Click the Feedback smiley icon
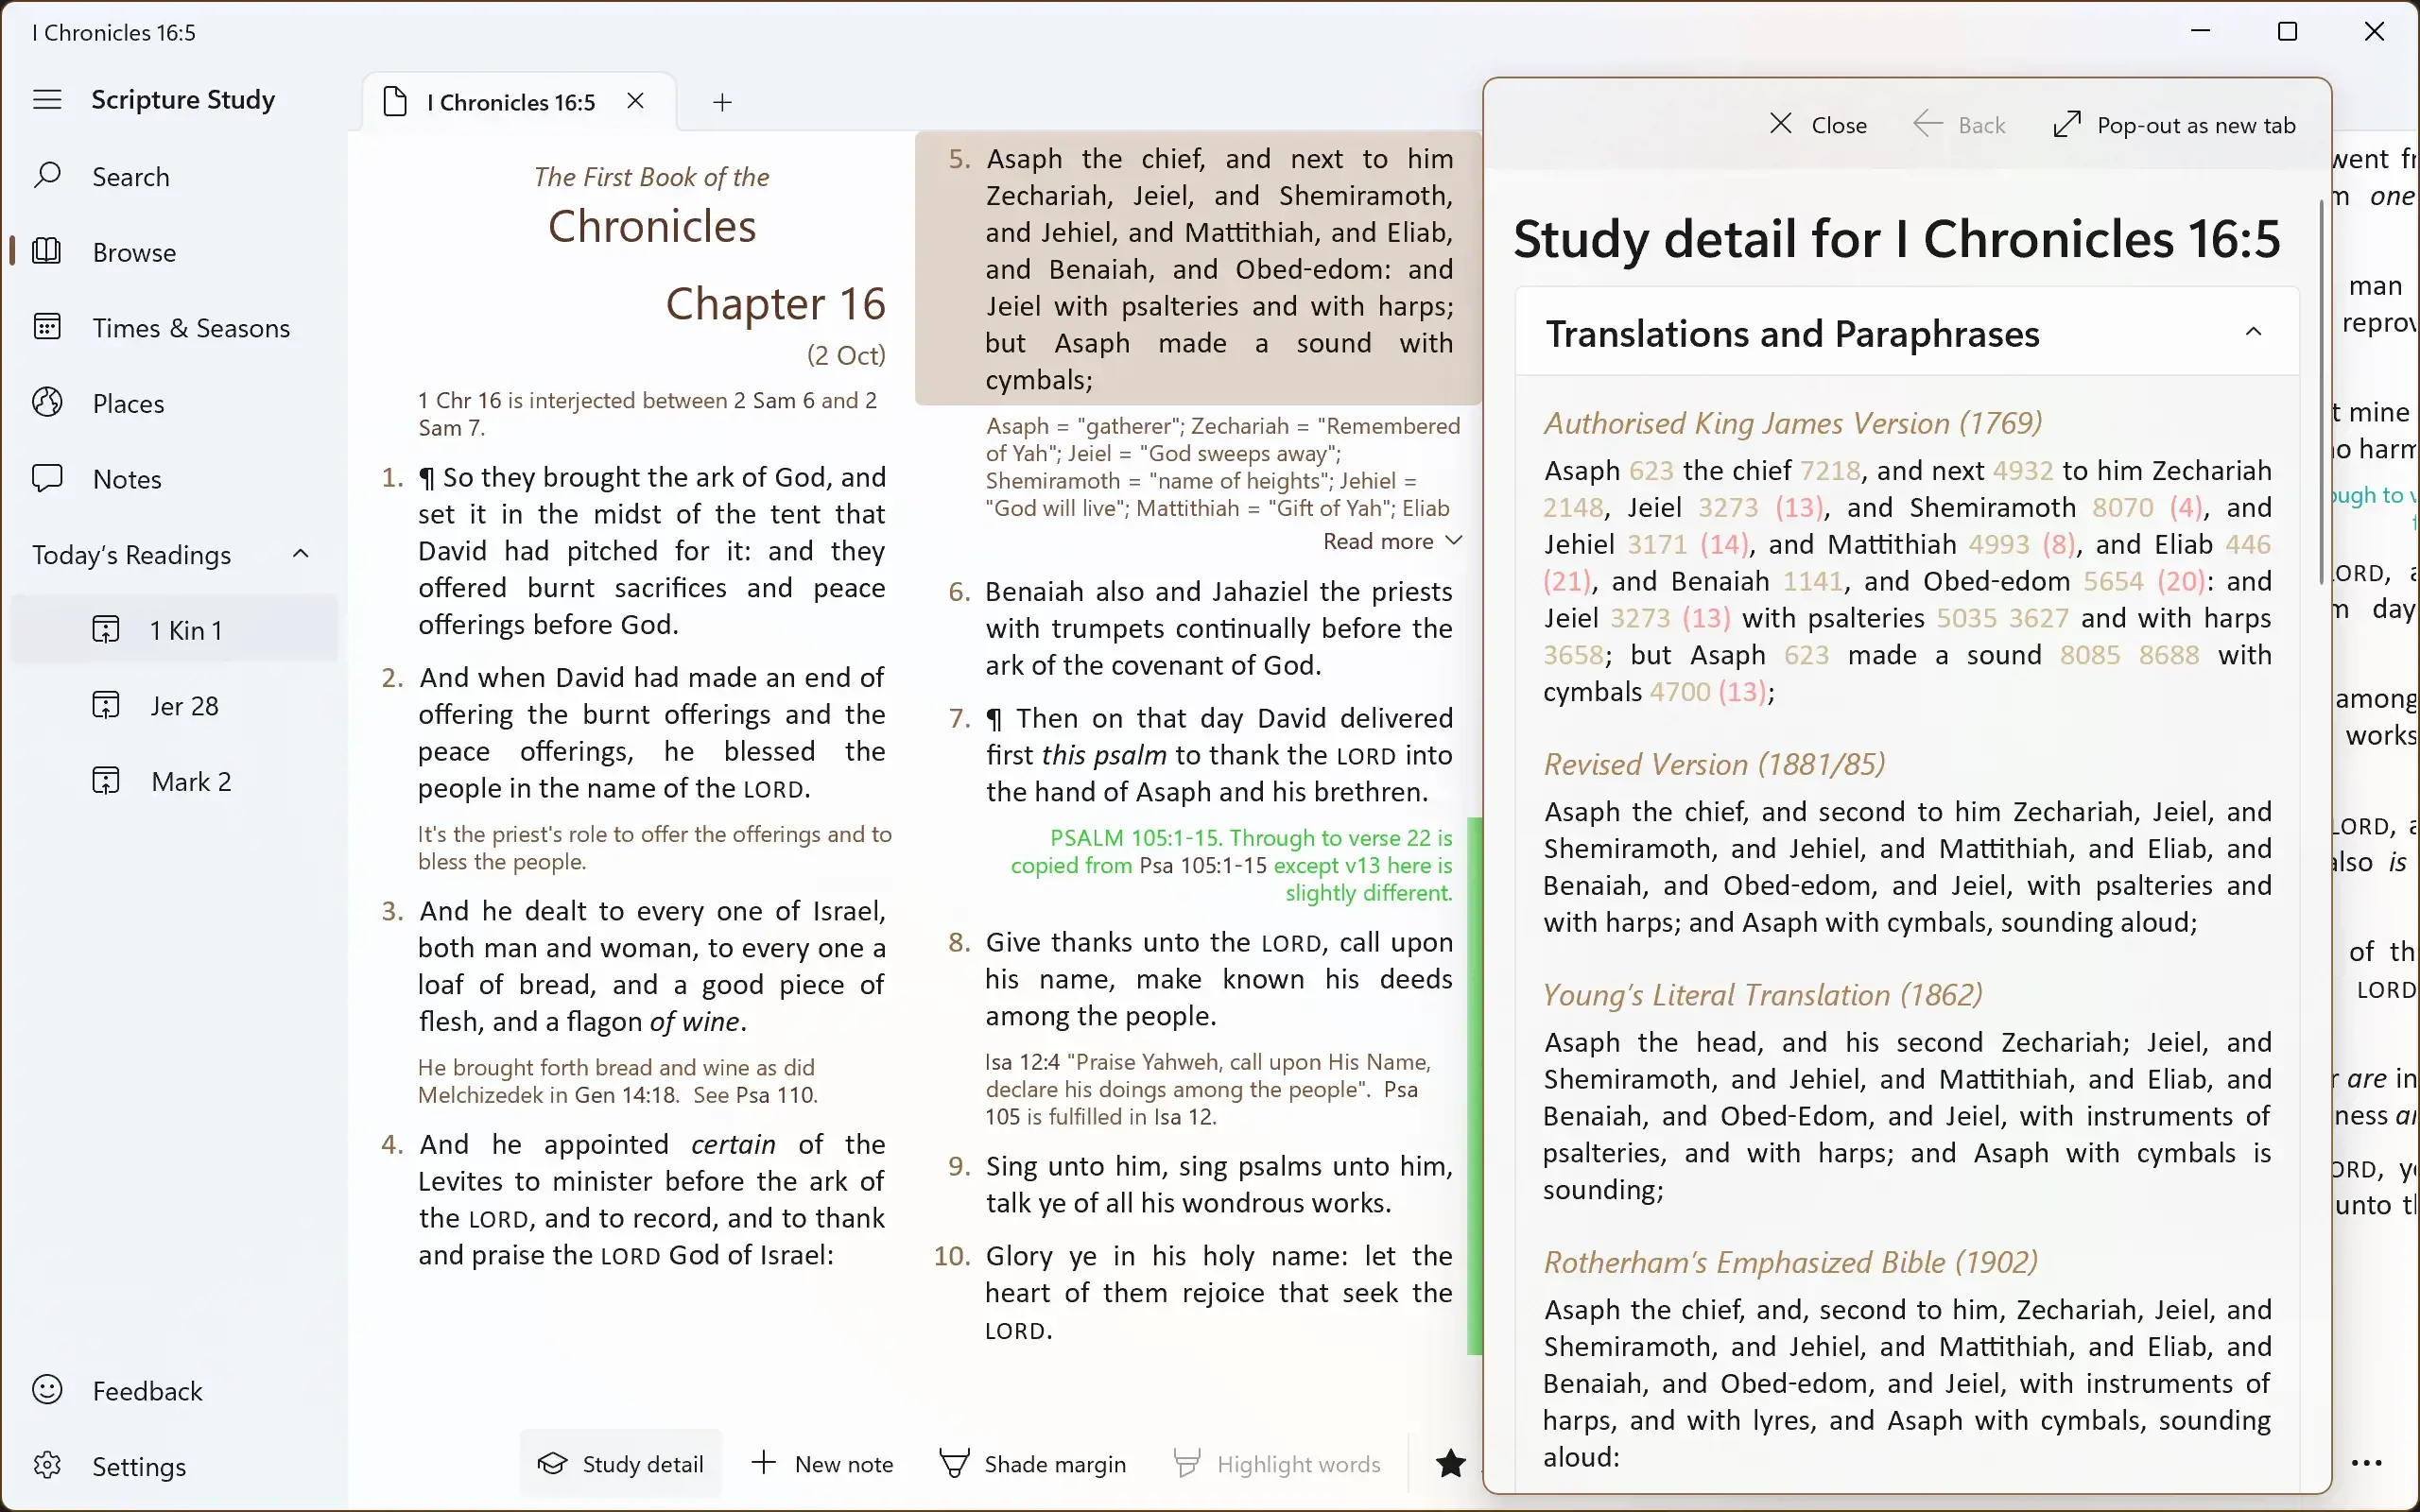Image resolution: width=2420 pixels, height=1512 pixels. (47, 1389)
